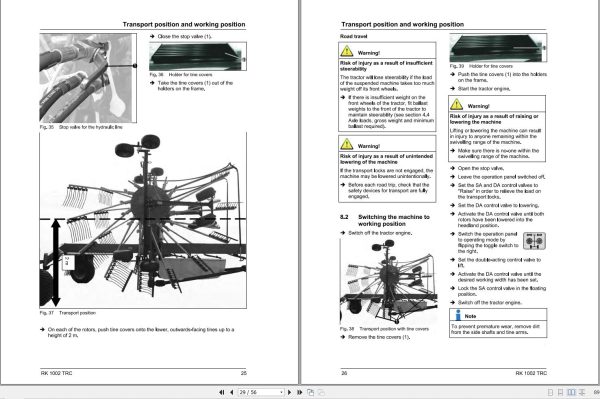The width and height of the screenshot is (600, 399).
Task: Enable two-page continuous scrolling layout
Action: coord(582,392)
